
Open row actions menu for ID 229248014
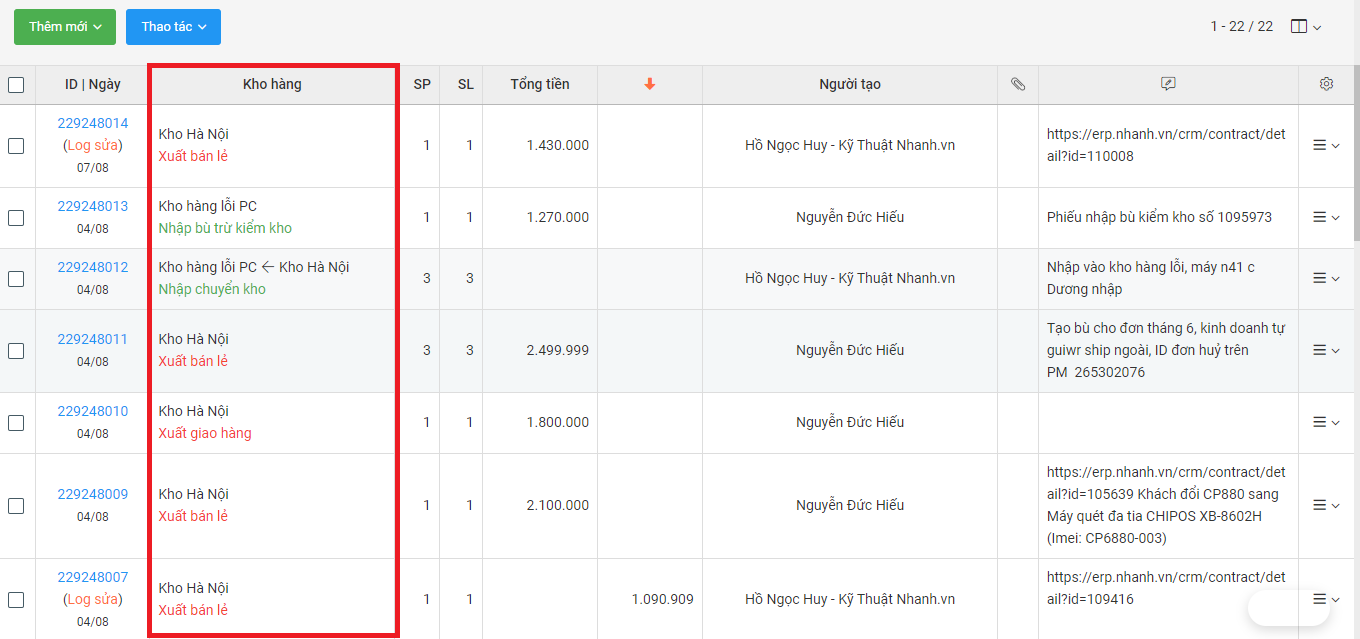[1326, 146]
